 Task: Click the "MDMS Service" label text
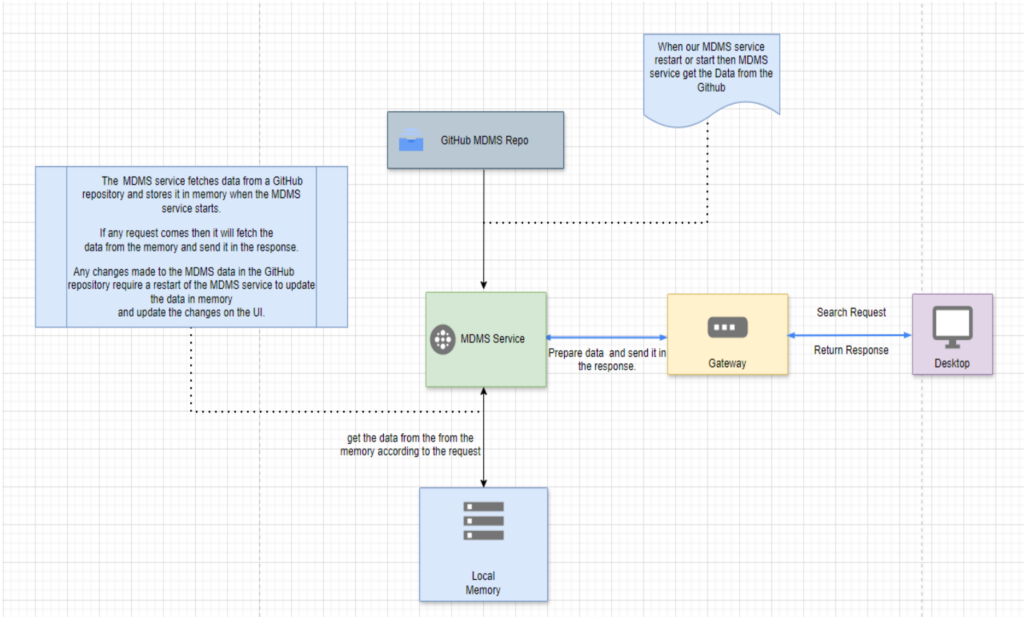point(492,340)
